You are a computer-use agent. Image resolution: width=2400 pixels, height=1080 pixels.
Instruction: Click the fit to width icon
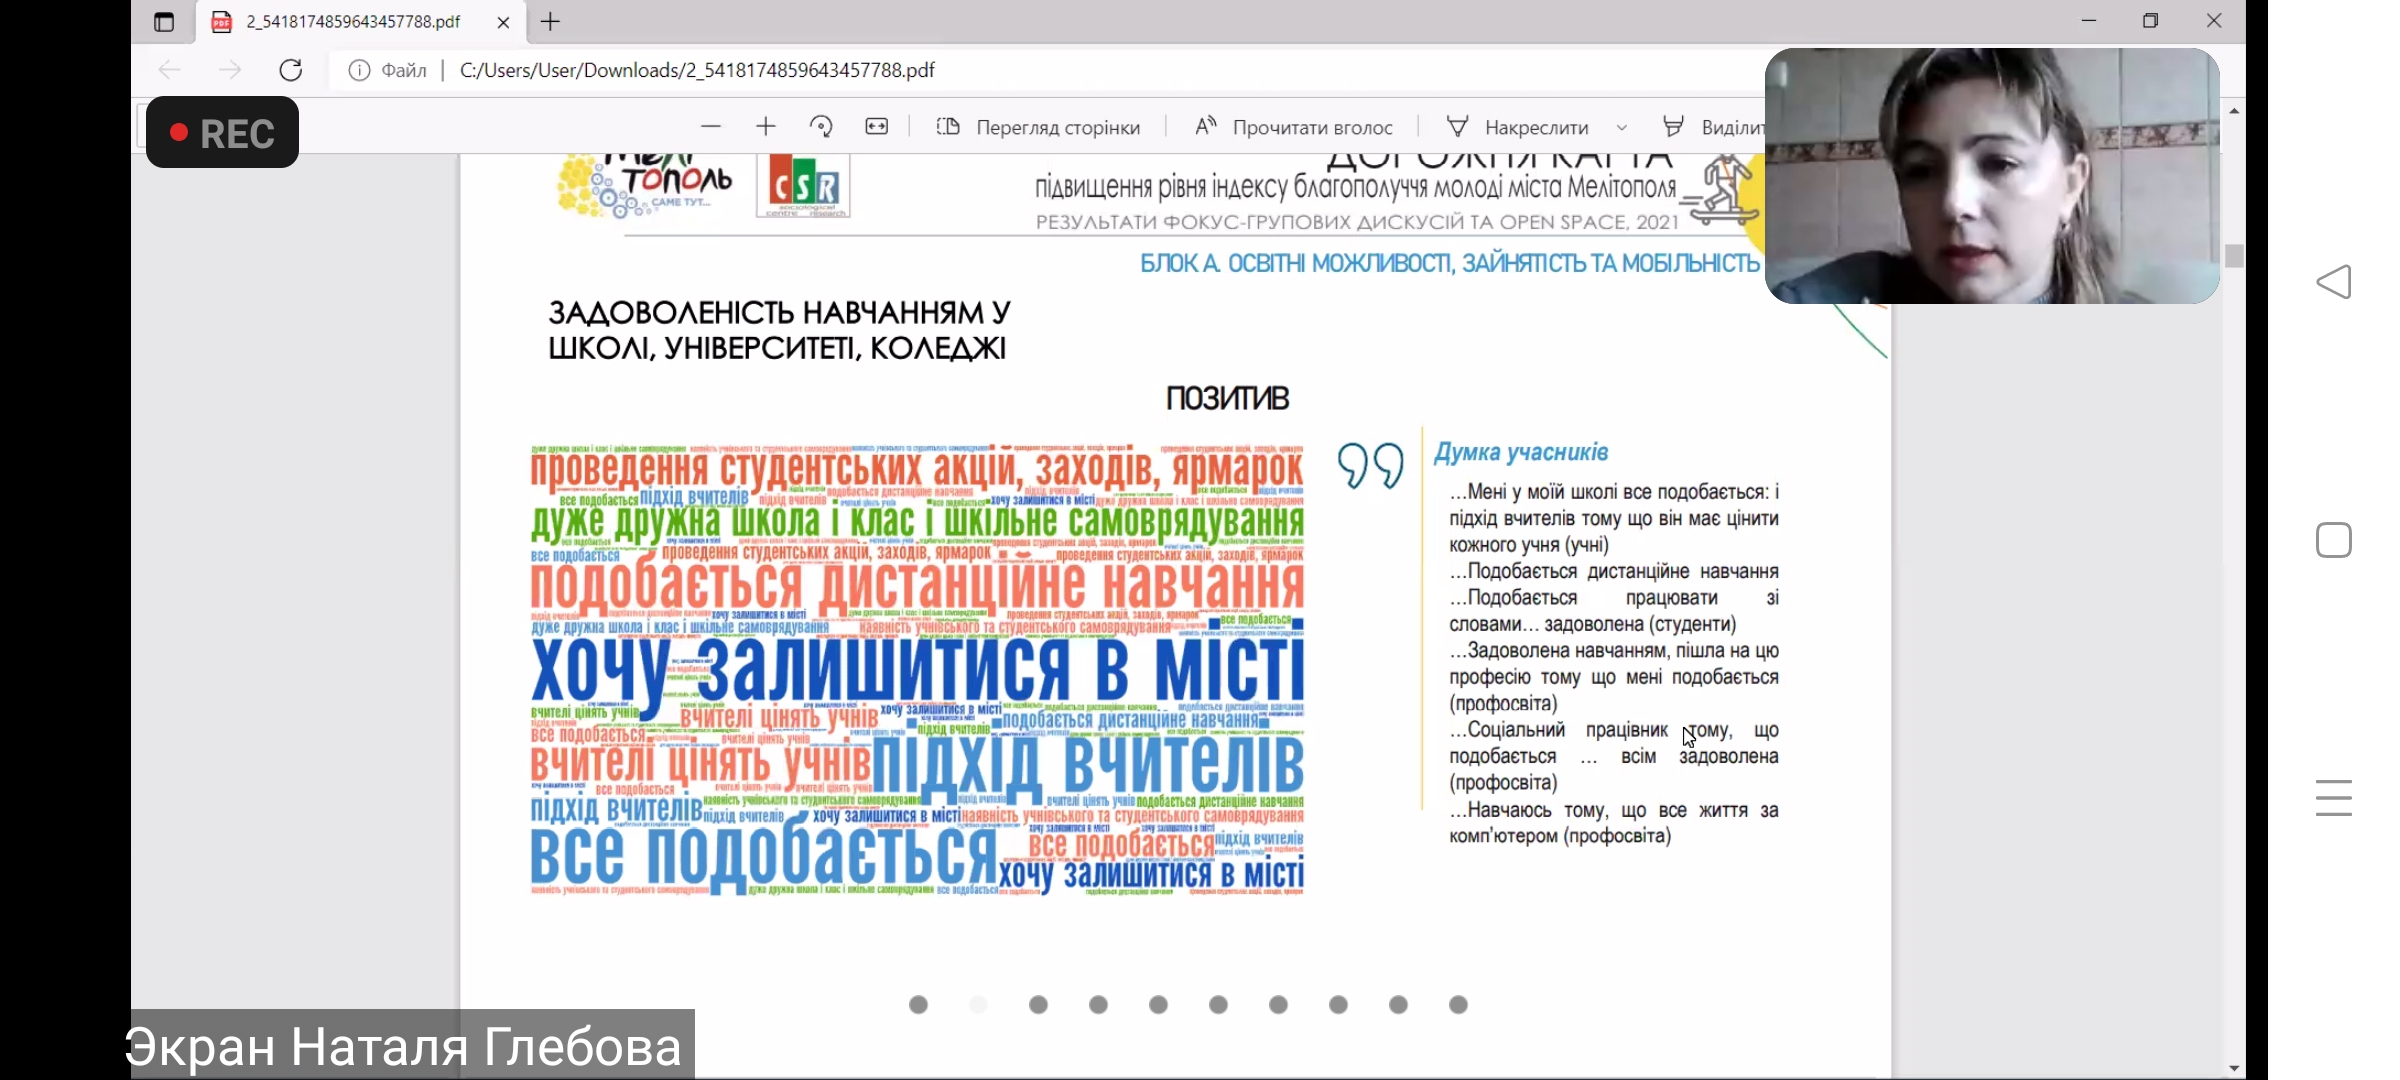pos(877,127)
